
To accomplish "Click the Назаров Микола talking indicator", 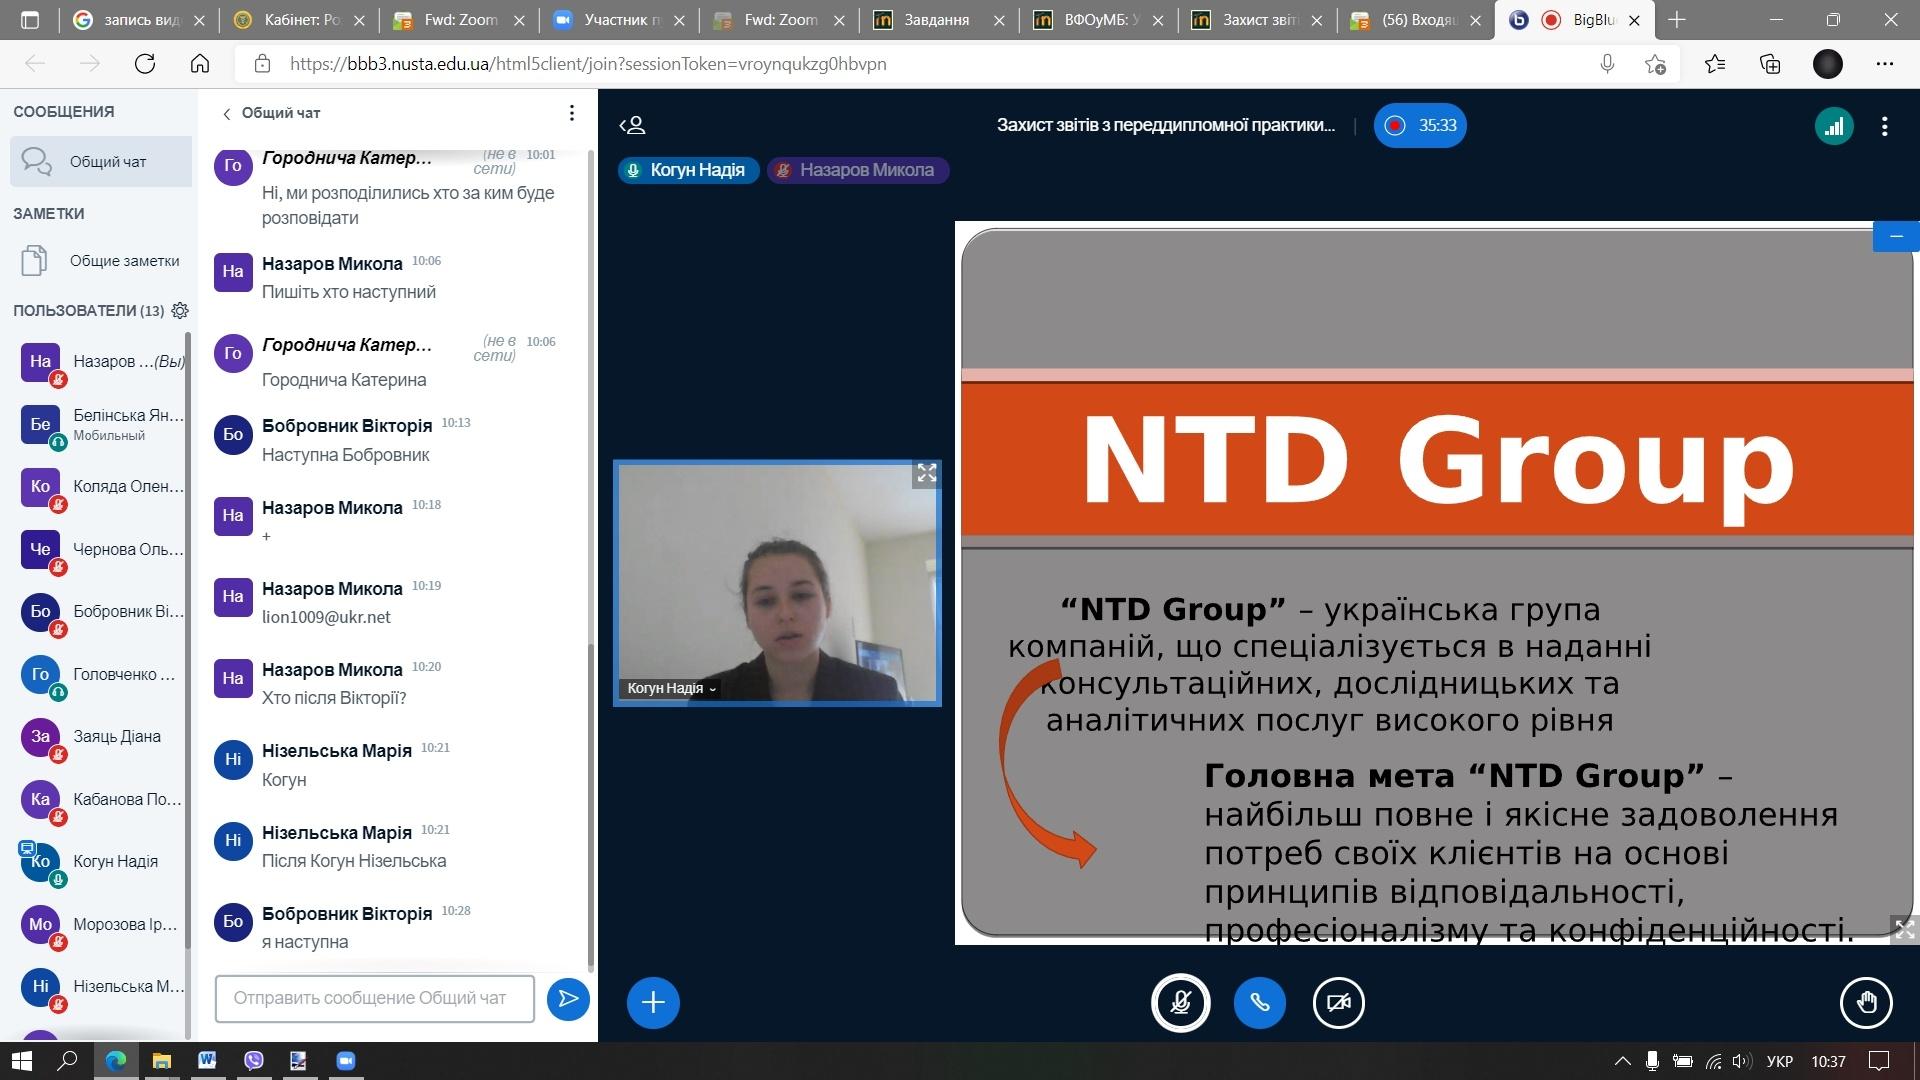I will [857, 170].
